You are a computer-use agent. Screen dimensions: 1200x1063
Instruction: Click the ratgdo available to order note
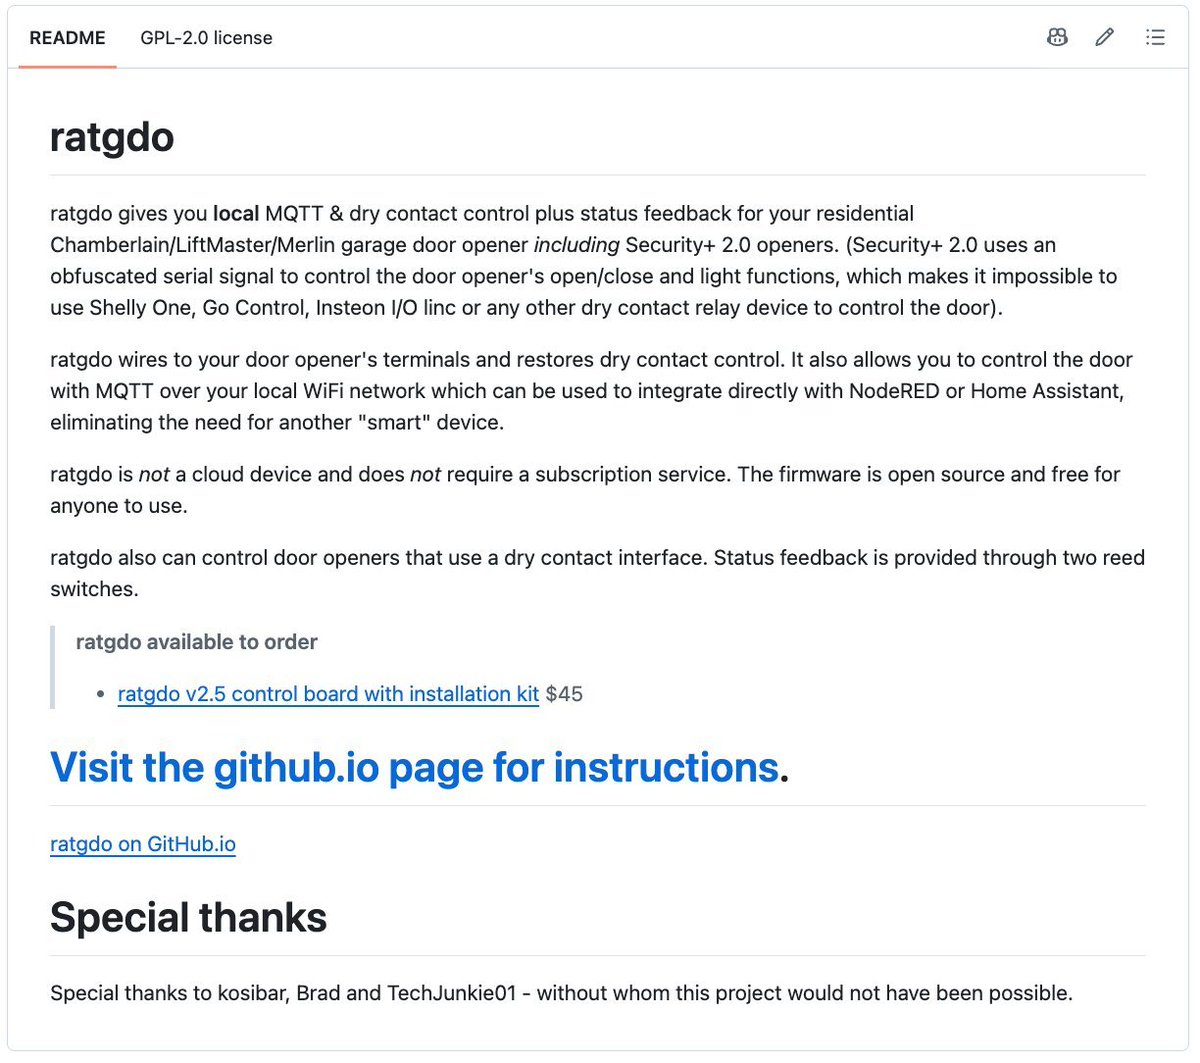(197, 642)
